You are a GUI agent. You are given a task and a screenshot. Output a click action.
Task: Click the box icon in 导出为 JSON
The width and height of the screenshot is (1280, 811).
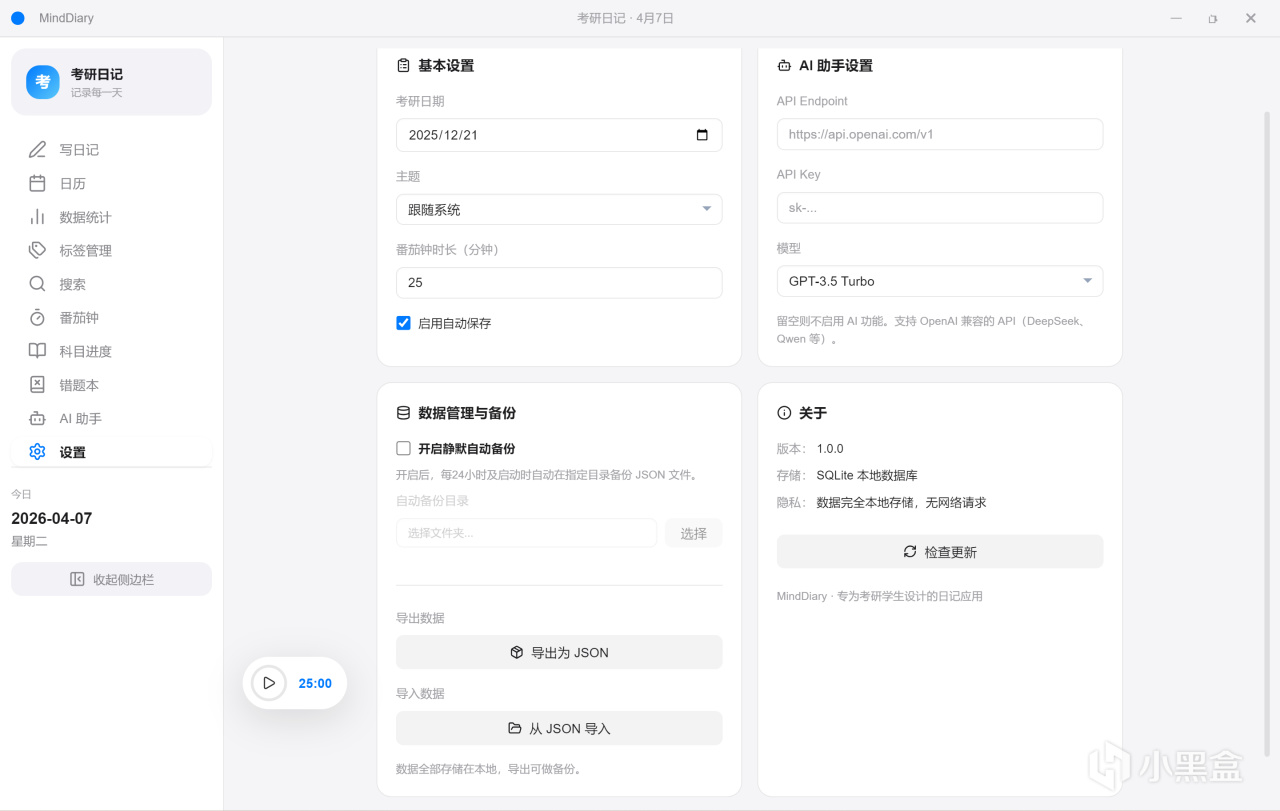coord(517,652)
